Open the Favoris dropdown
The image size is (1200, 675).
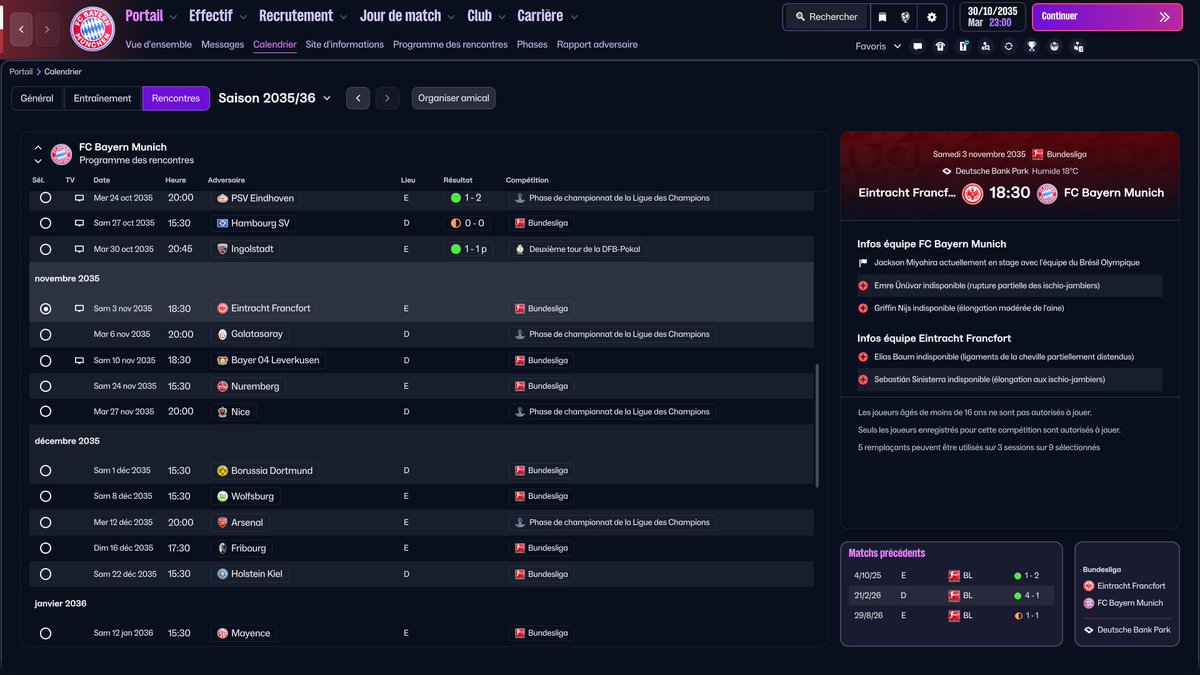[x=878, y=46]
